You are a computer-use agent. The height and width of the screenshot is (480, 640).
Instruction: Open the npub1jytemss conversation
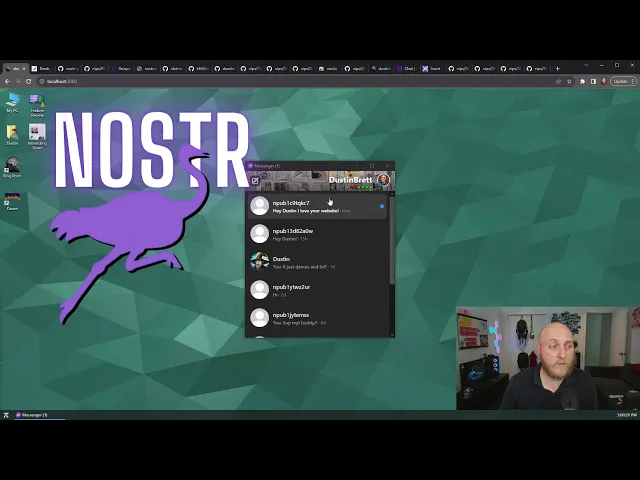coord(317,318)
